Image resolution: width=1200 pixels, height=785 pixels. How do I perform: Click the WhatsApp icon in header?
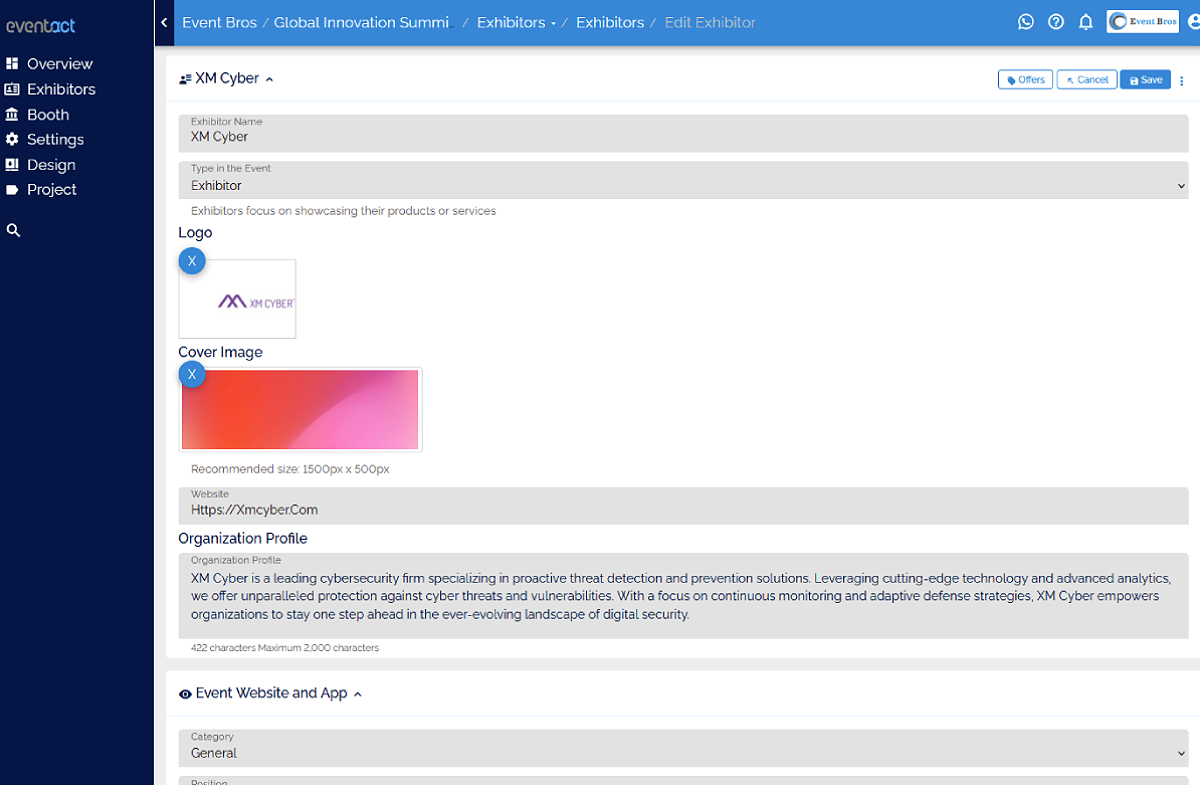(x=1025, y=22)
